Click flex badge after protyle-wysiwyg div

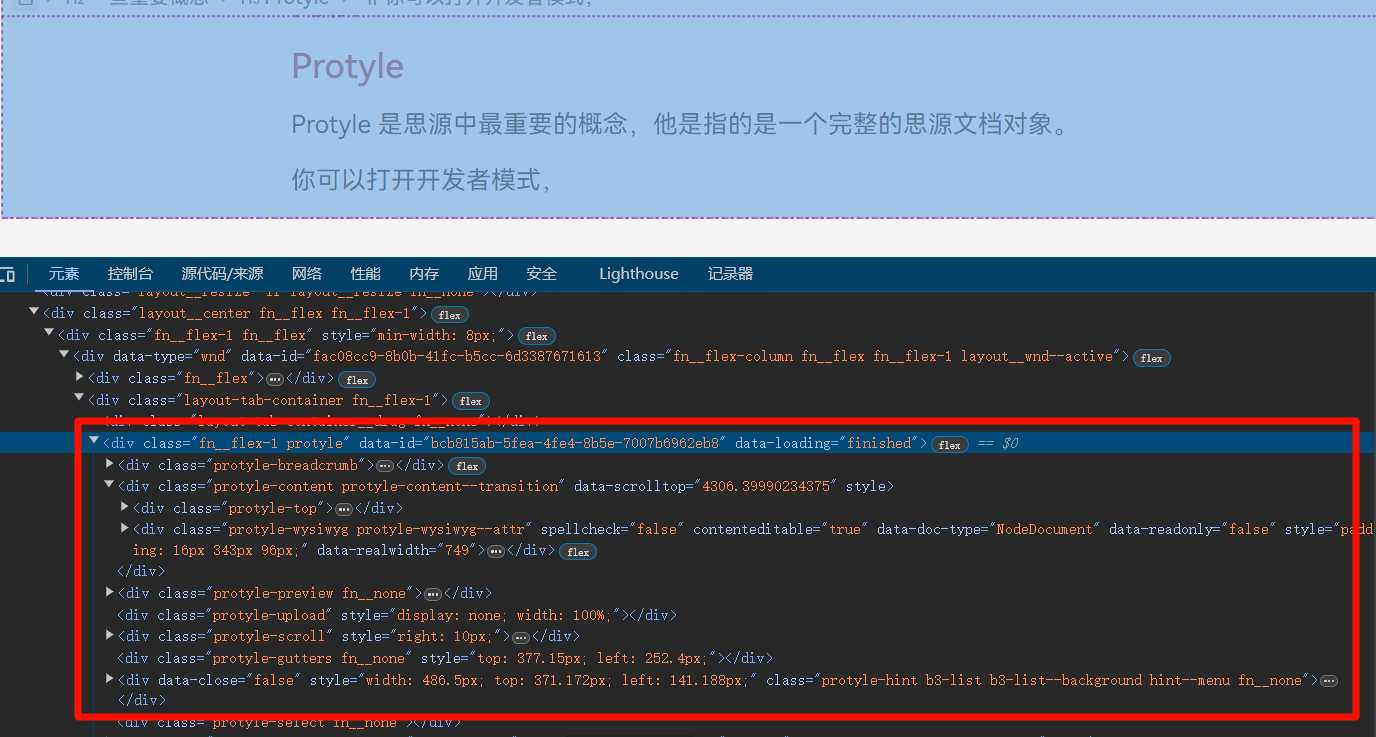tap(577, 551)
